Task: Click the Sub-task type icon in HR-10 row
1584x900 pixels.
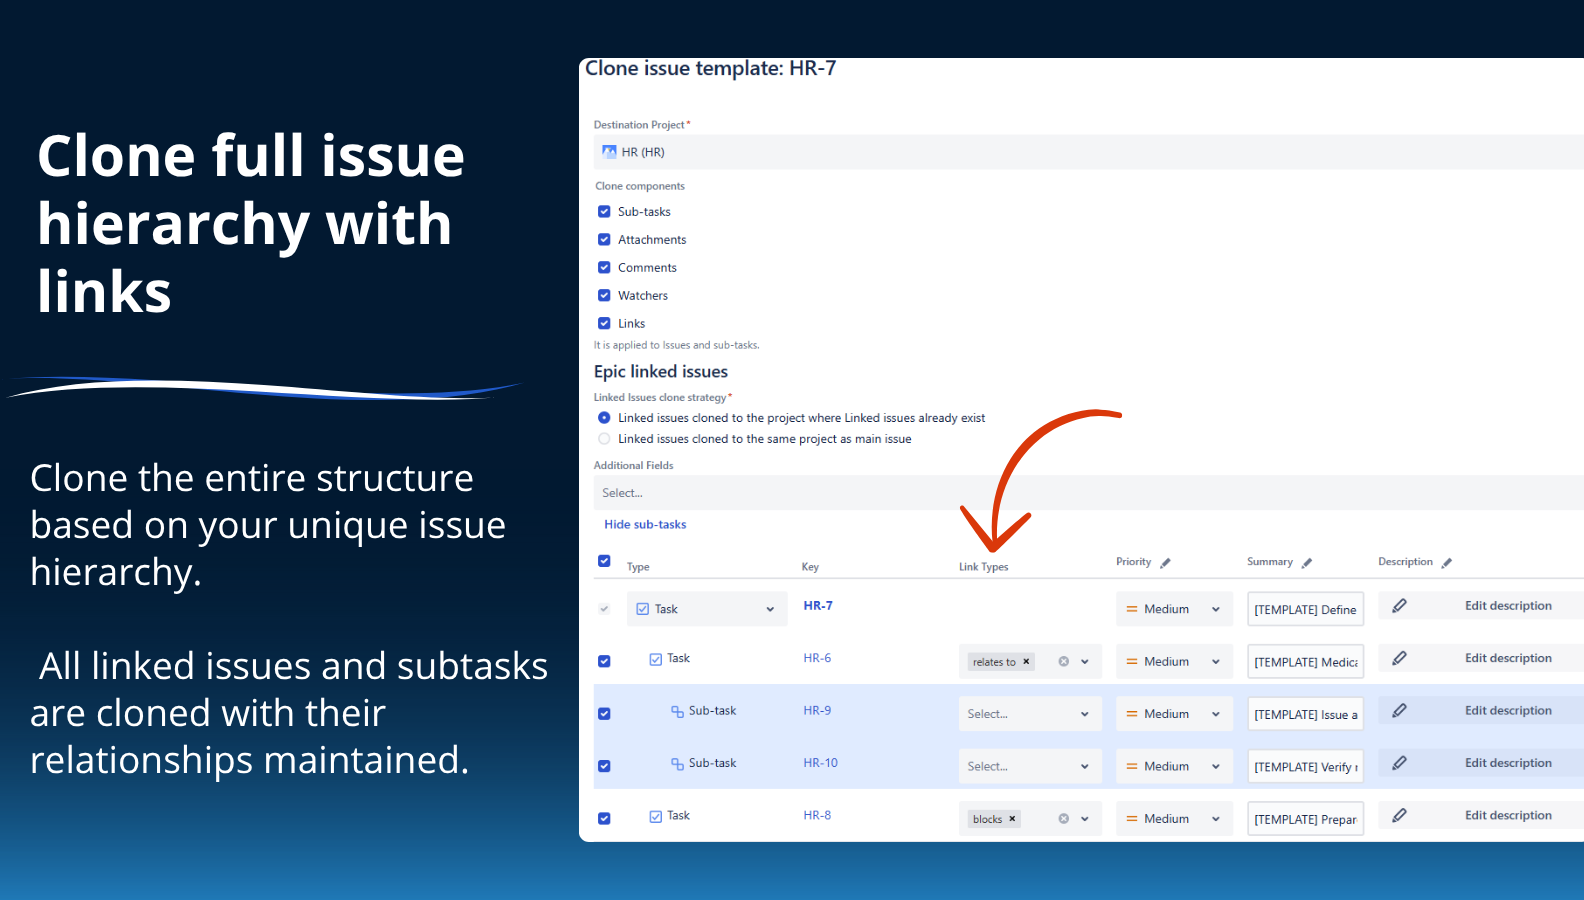Action: 677,763
